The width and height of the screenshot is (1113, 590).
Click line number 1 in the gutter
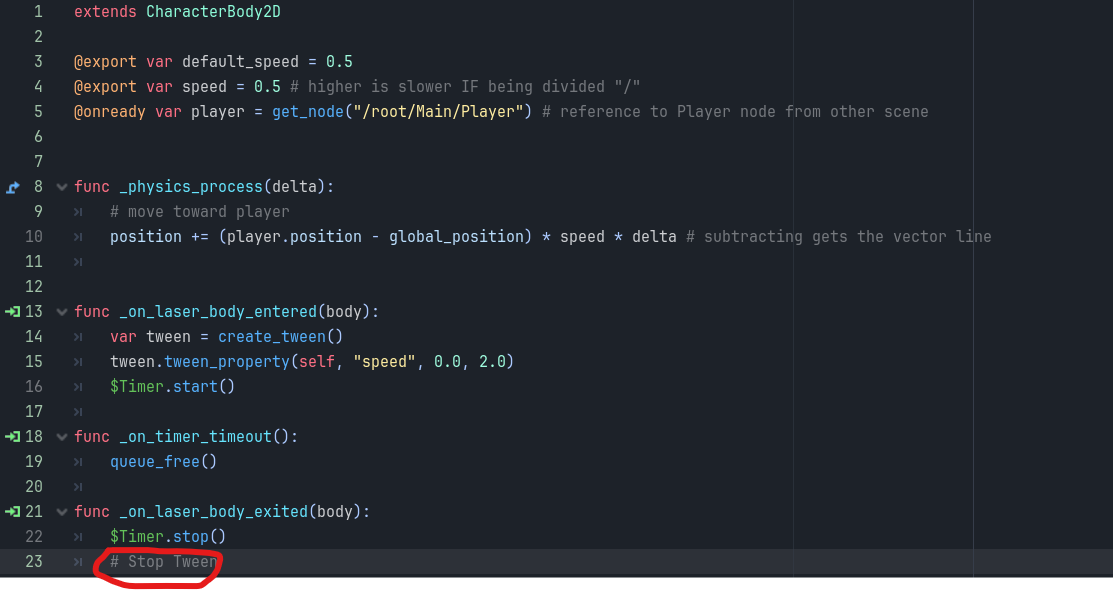pyautogui.click(x=38, y=12)
